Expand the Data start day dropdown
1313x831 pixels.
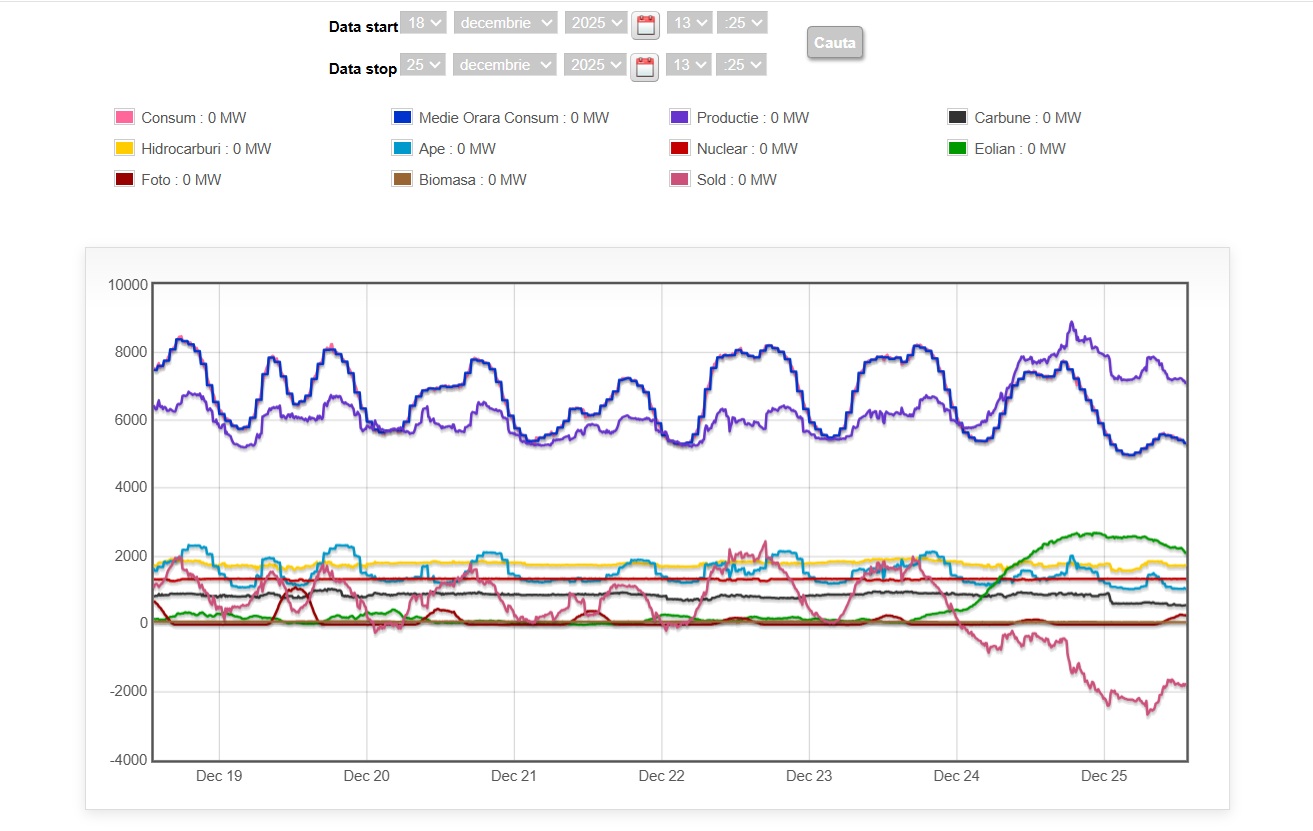[424, 22]
